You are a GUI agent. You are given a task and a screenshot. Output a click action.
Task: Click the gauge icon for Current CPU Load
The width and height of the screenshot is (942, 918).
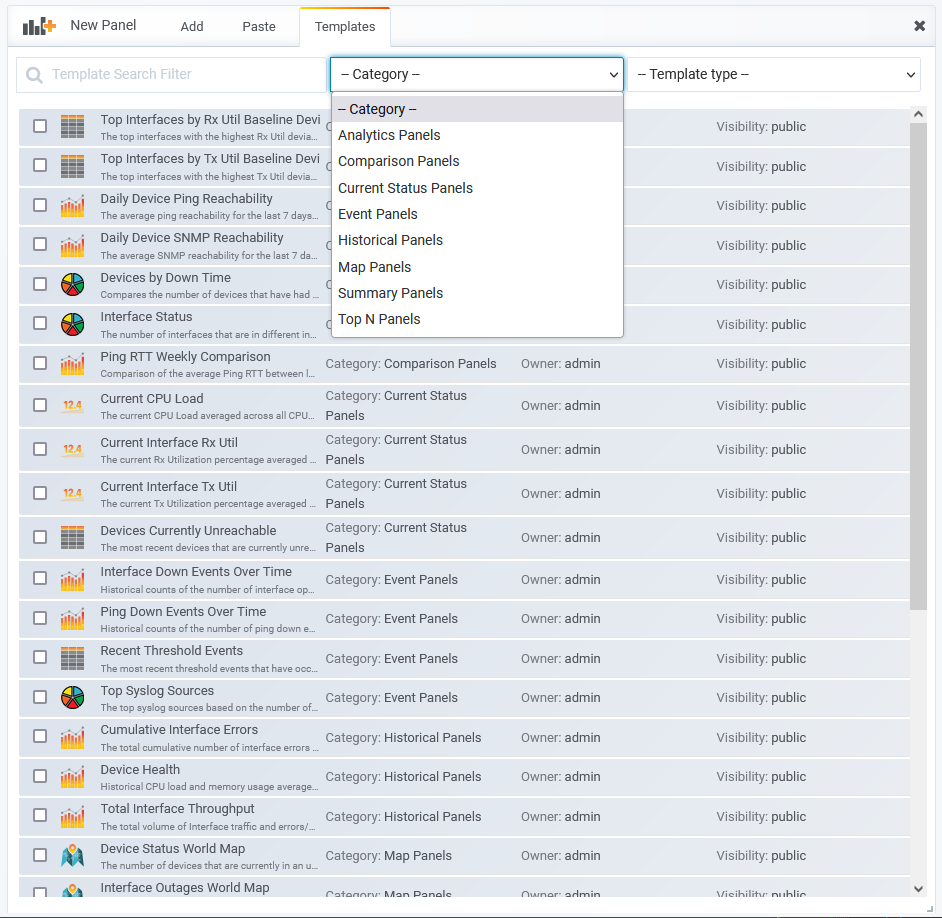pyautogui.click(x=72, y=405)
